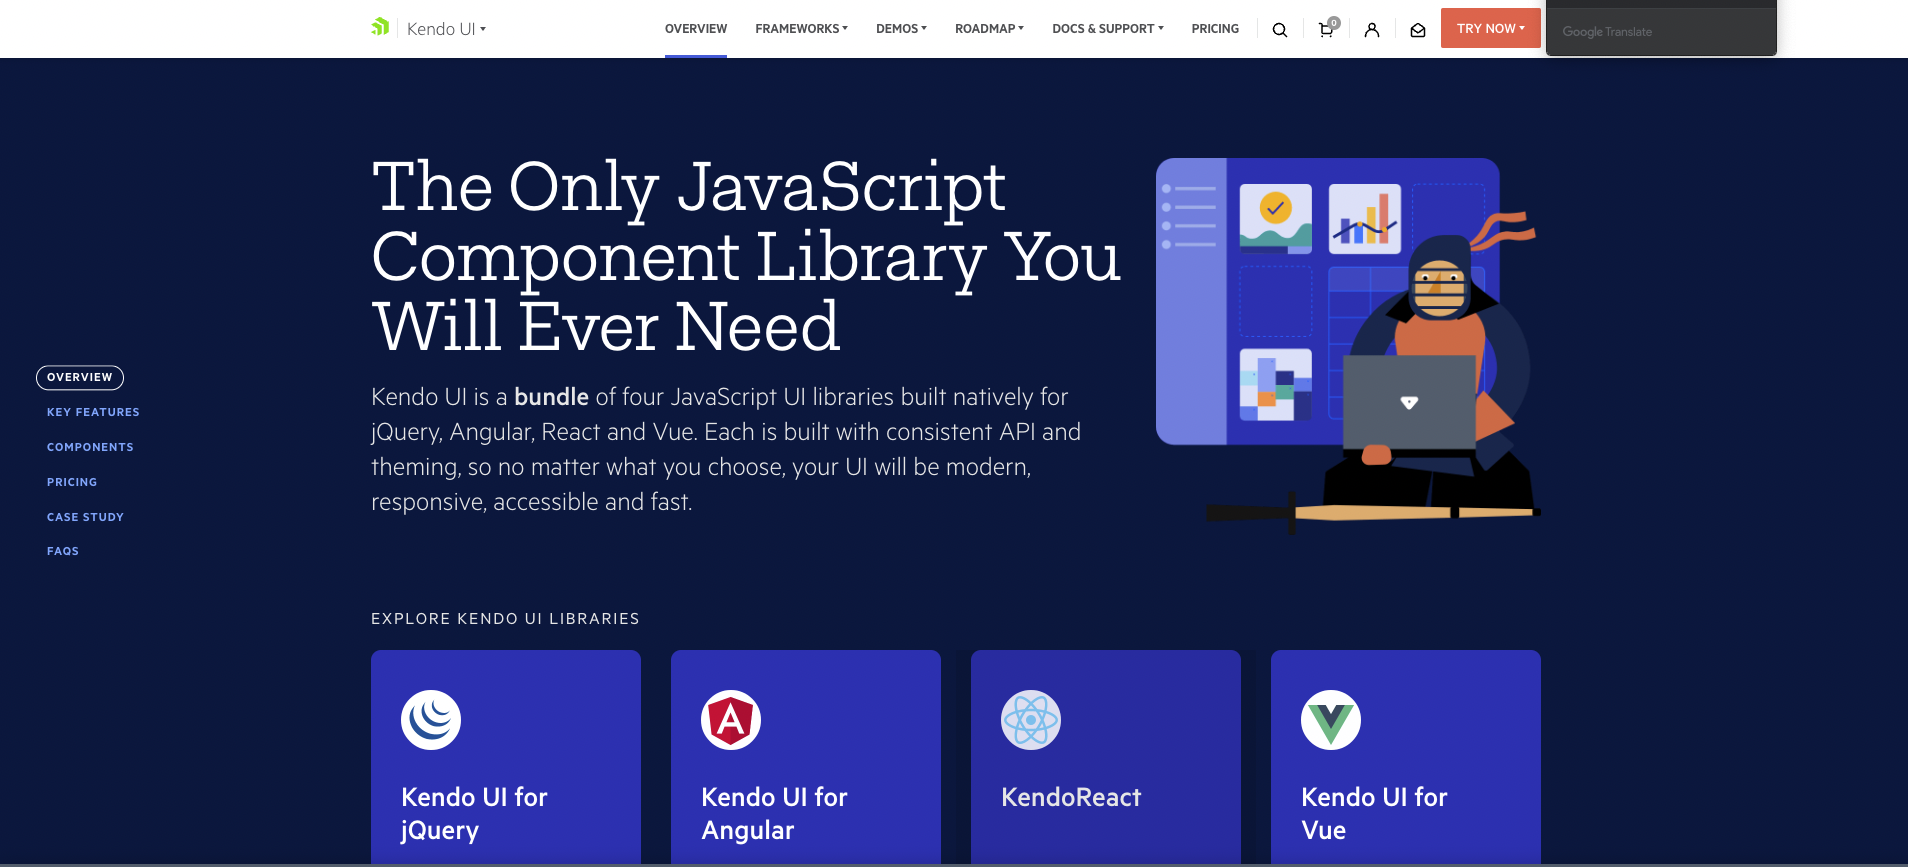Image resolution: width=1908 pixels, height=867 pixels.
Task: Jump to Components section in sidebar
Action: point(90,447)
